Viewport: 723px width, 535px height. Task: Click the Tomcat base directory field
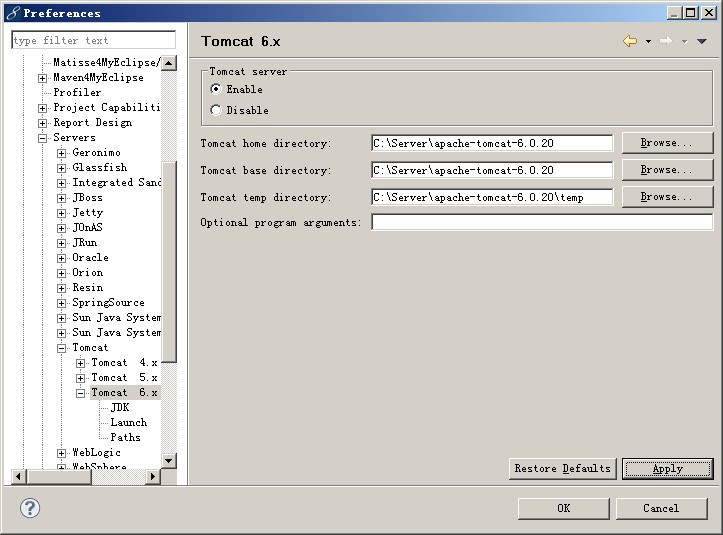click(492, 170)
